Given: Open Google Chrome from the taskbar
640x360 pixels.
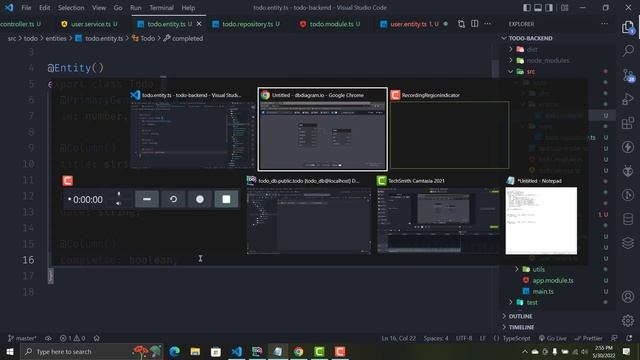Looking at the screenshot, I should pyautogui.click(x=298, y=351).
